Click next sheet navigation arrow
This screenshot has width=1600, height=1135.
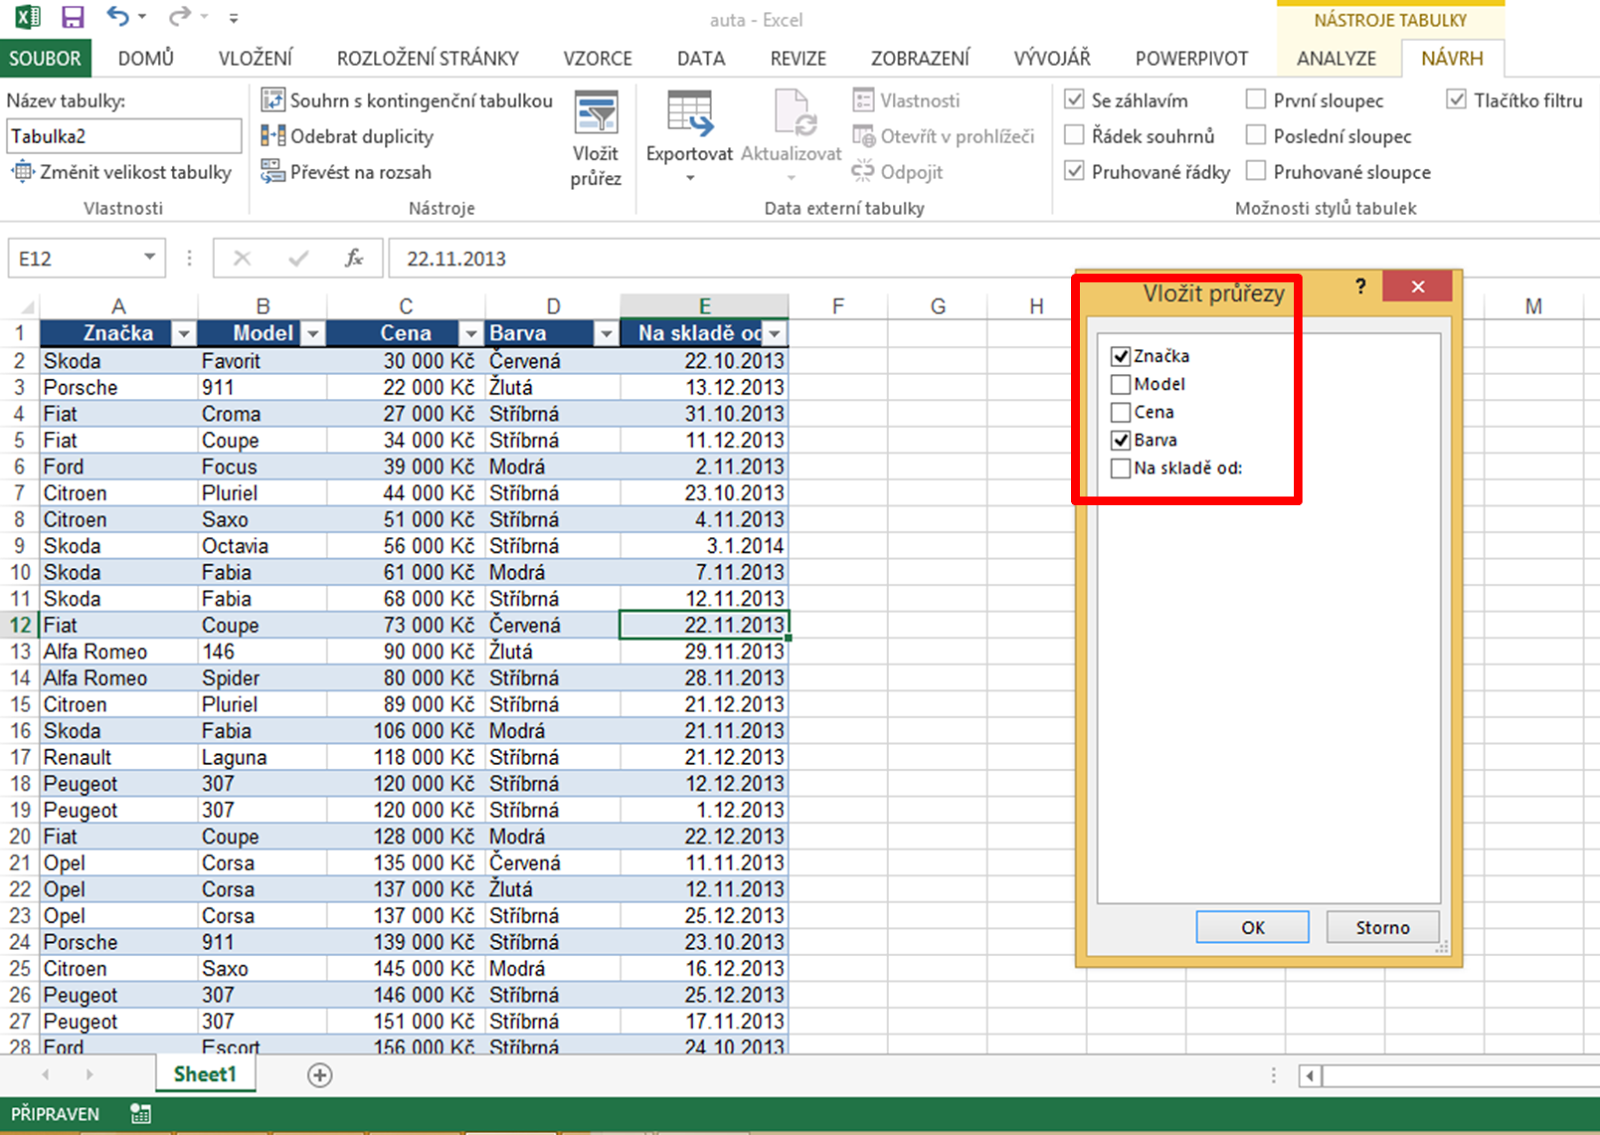[89, 1075]
